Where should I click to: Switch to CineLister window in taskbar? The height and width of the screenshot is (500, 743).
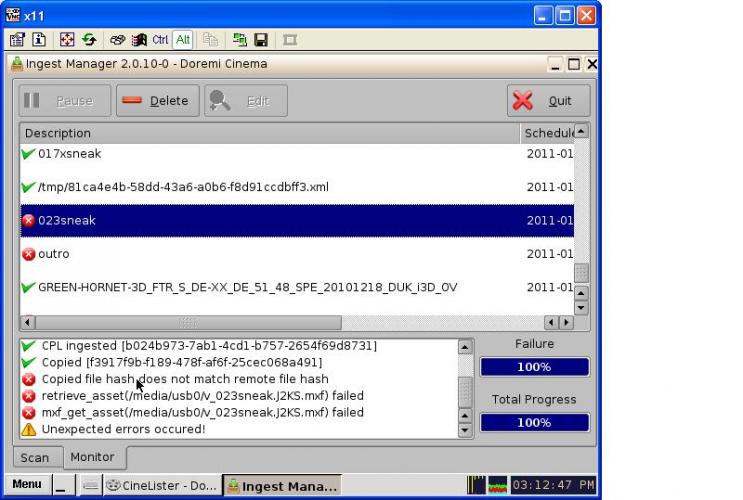coord(160,486)
